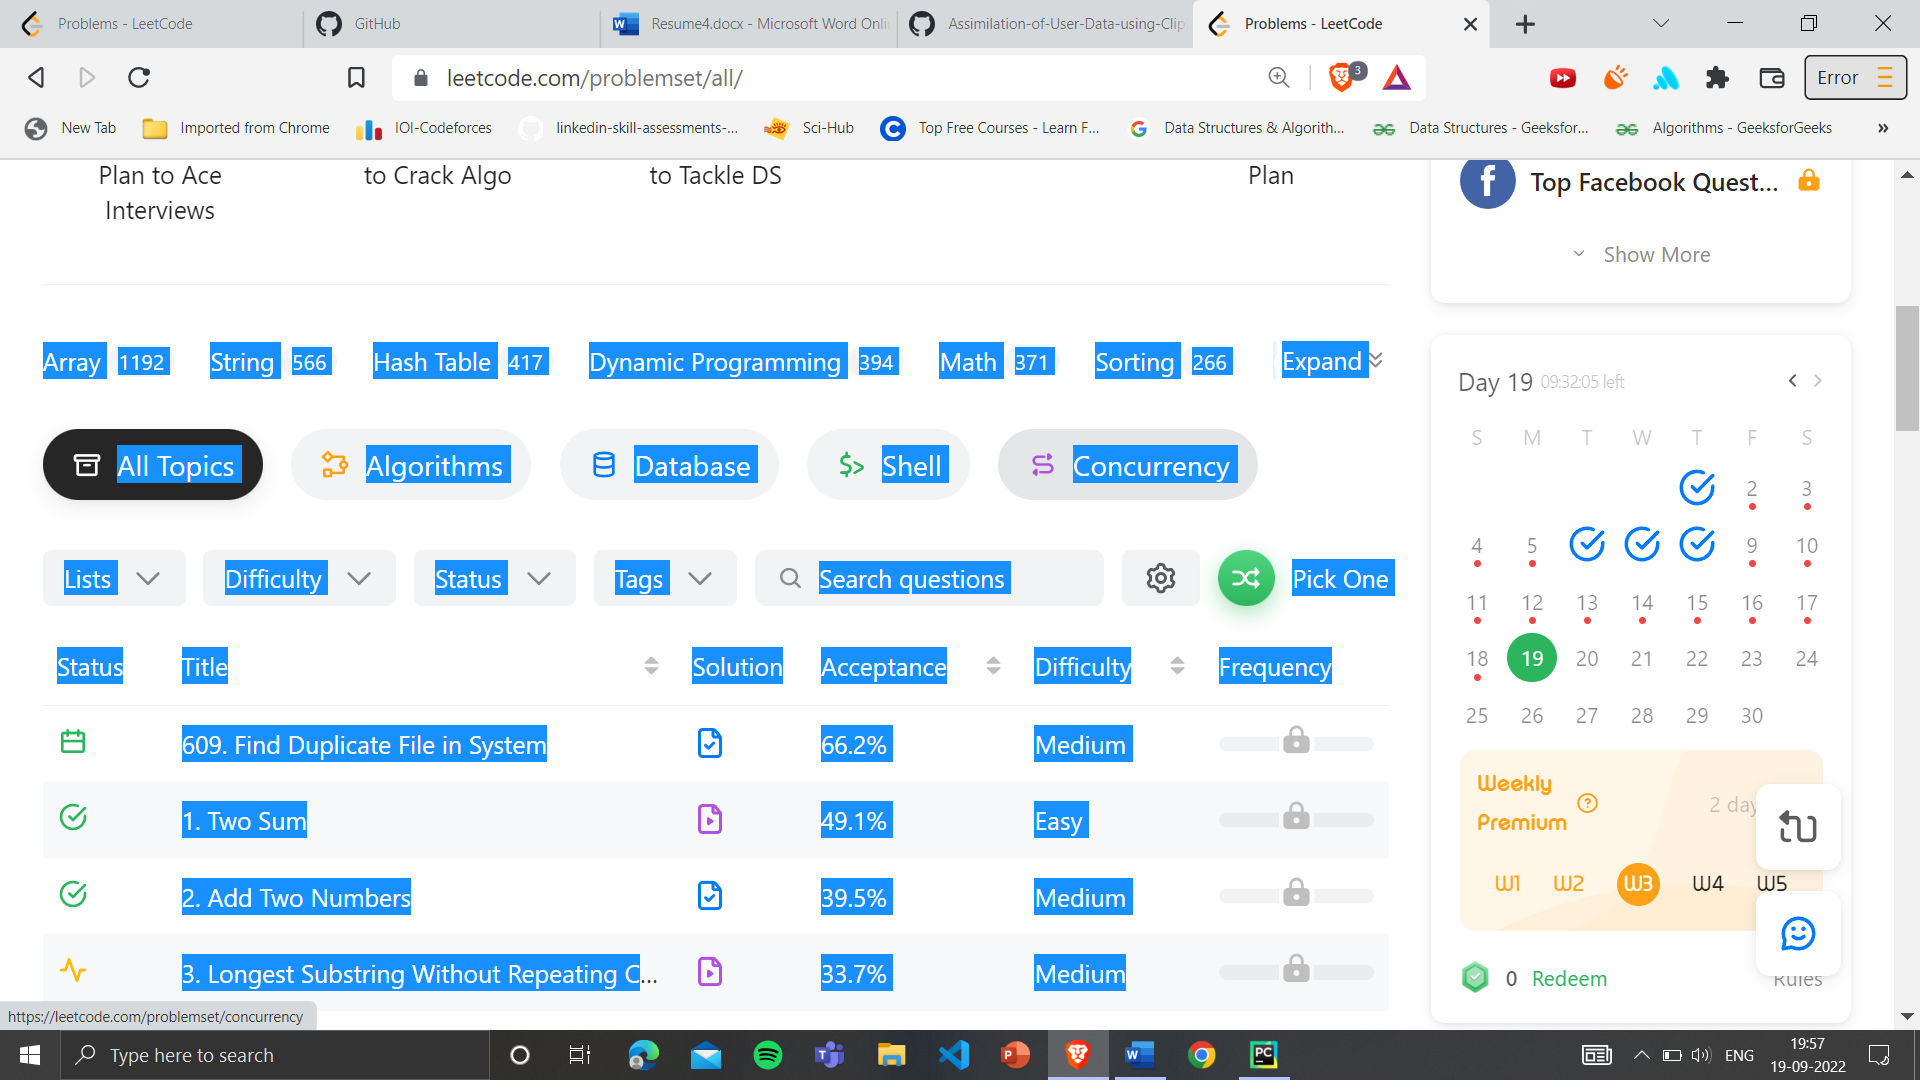Open the feedback smiley icon

1797,934
